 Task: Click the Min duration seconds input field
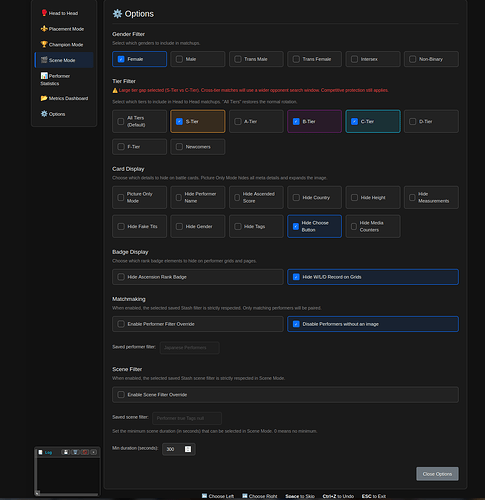[179, 449]
